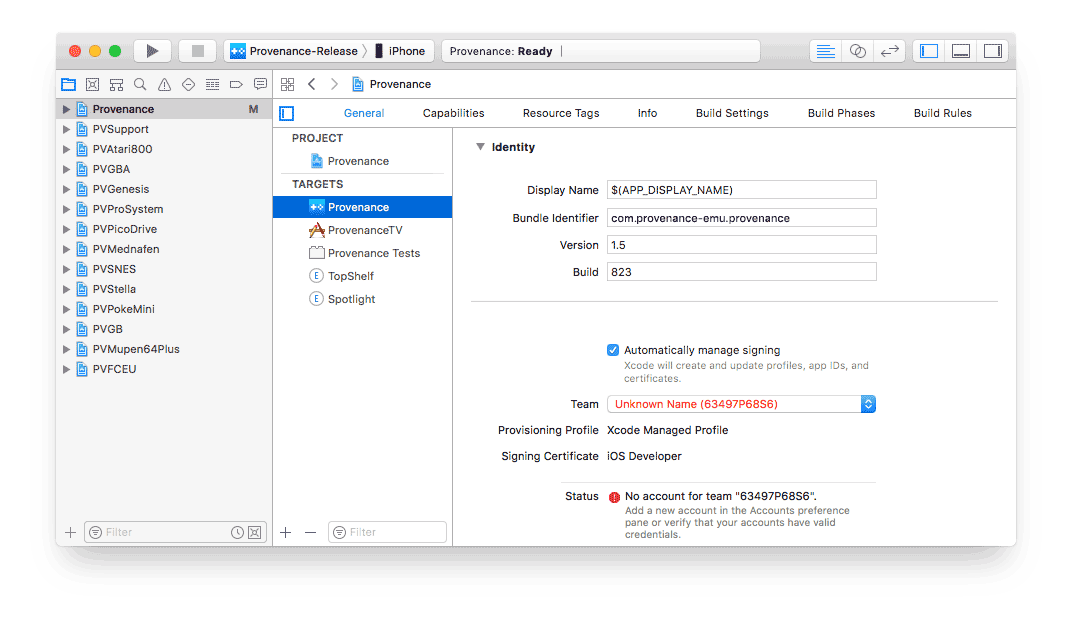1072x626 pixels.
Task: Select PVMednafen in the navigator
Action: click(x=164, y=249)
